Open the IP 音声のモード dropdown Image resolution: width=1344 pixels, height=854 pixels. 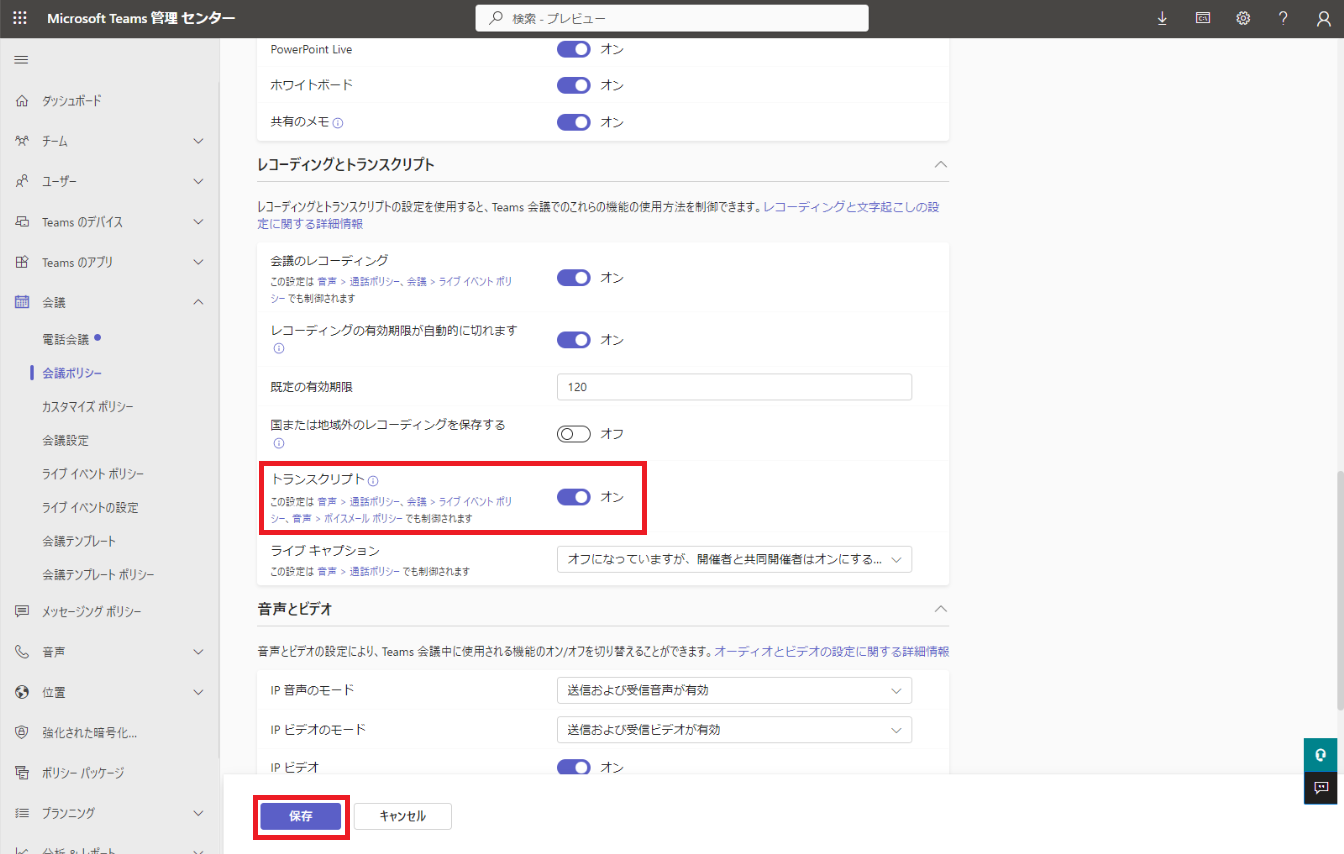[x=734, y=690]
